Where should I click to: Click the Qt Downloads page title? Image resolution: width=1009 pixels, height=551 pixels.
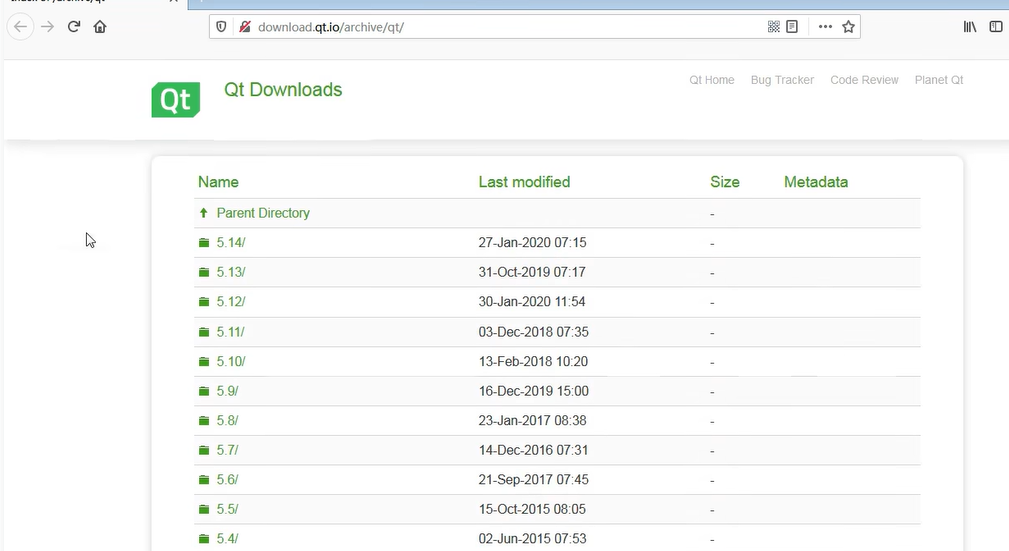click(283, 89)
